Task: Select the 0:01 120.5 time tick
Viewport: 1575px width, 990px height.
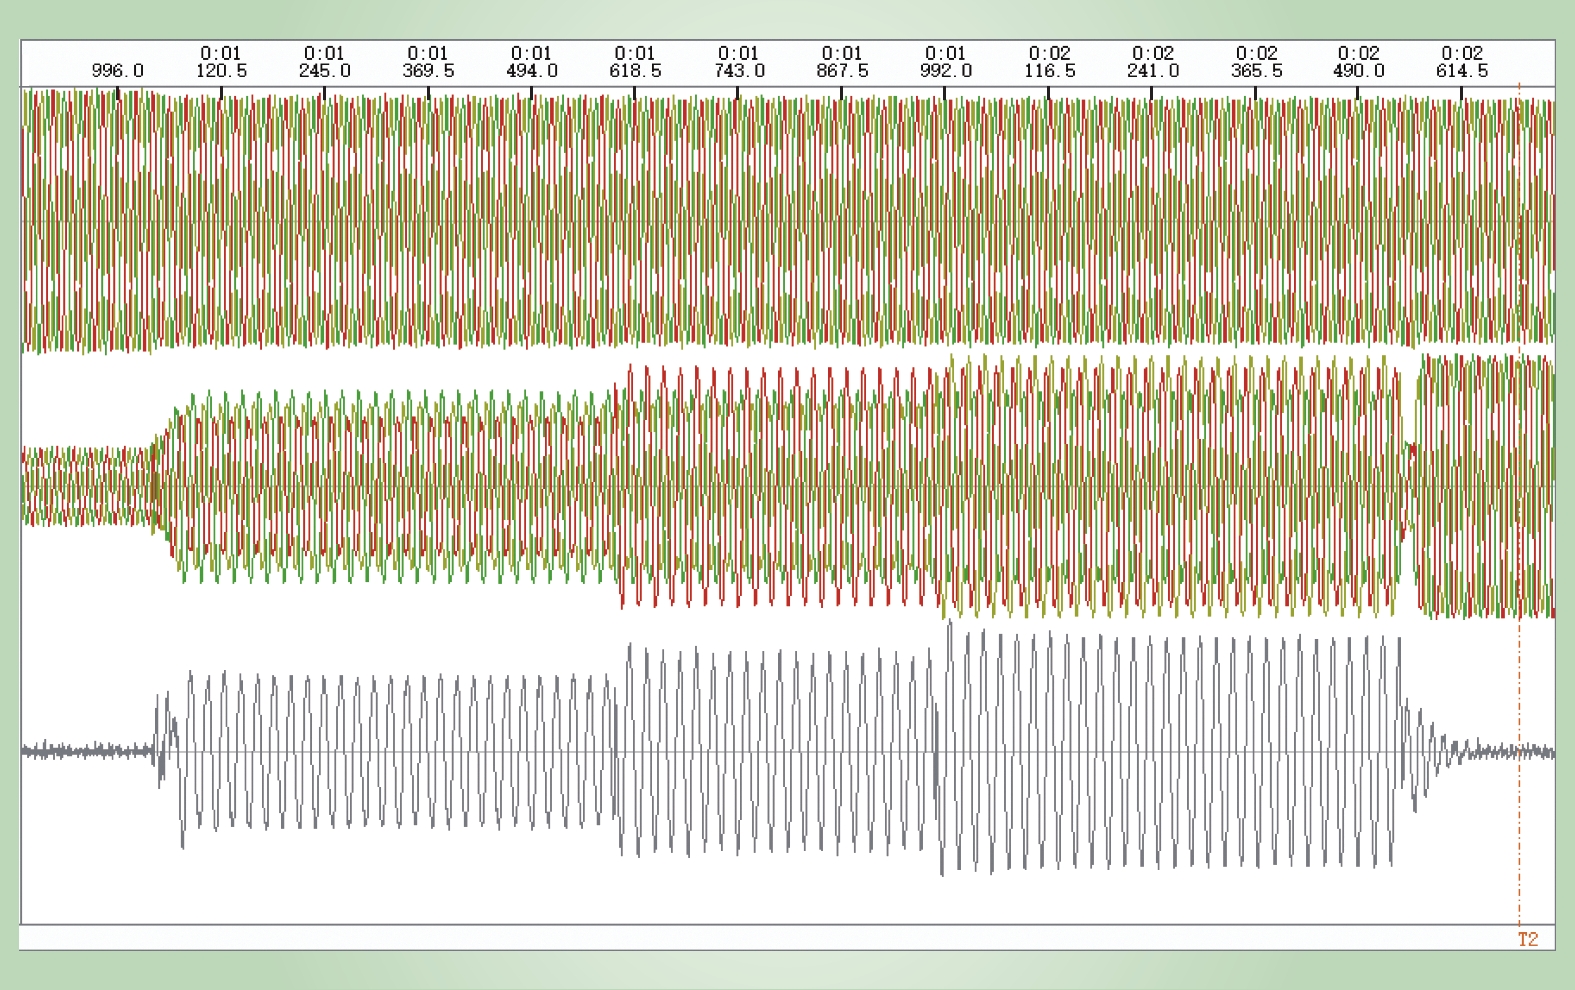Action: pyautogui.click(x=221, y=62)
